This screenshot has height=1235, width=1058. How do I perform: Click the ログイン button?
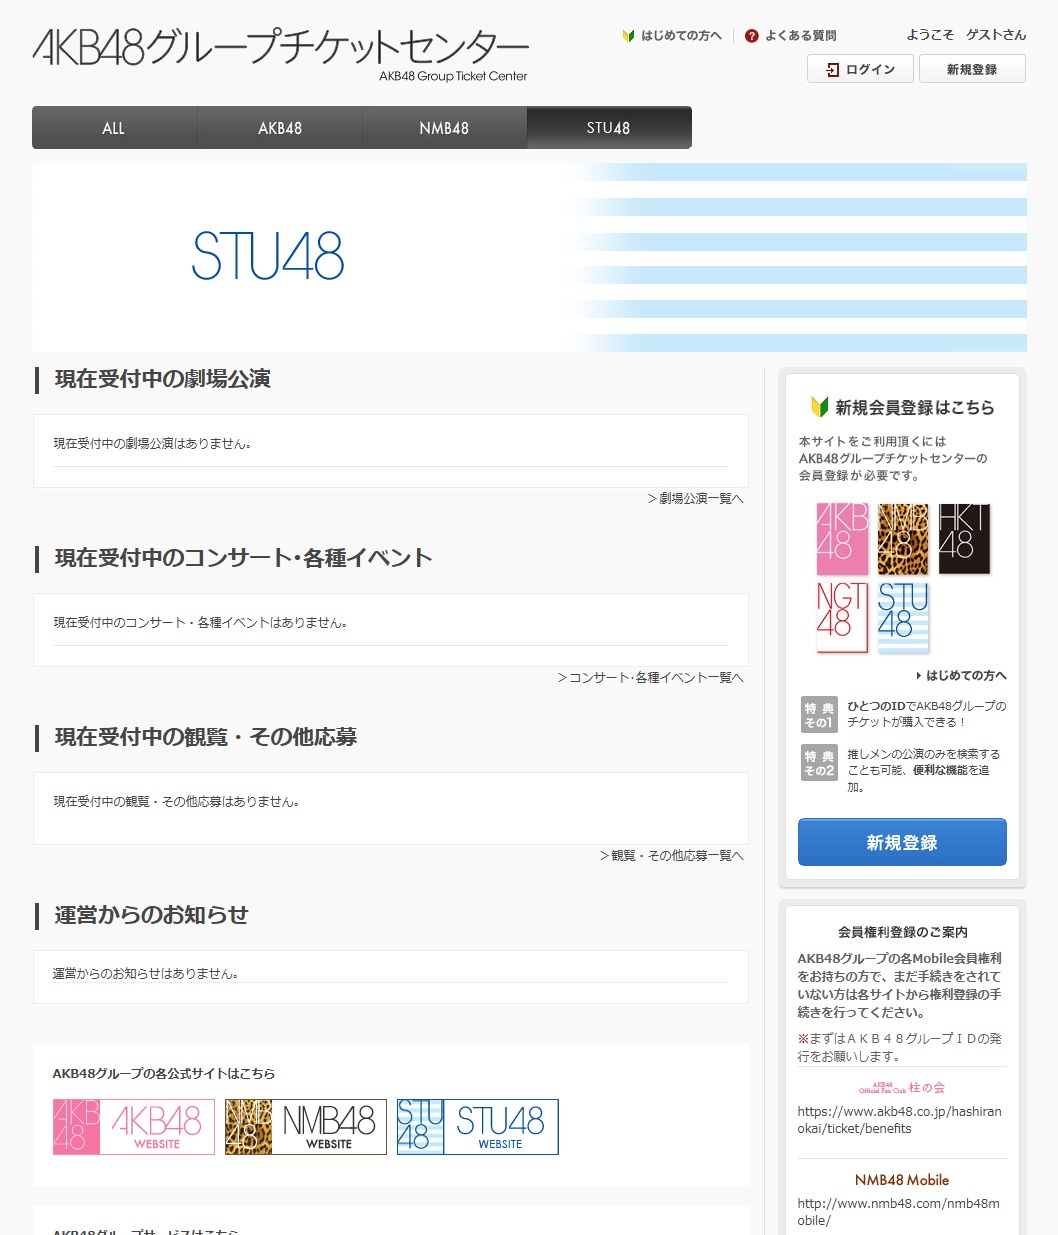point(860,69)
